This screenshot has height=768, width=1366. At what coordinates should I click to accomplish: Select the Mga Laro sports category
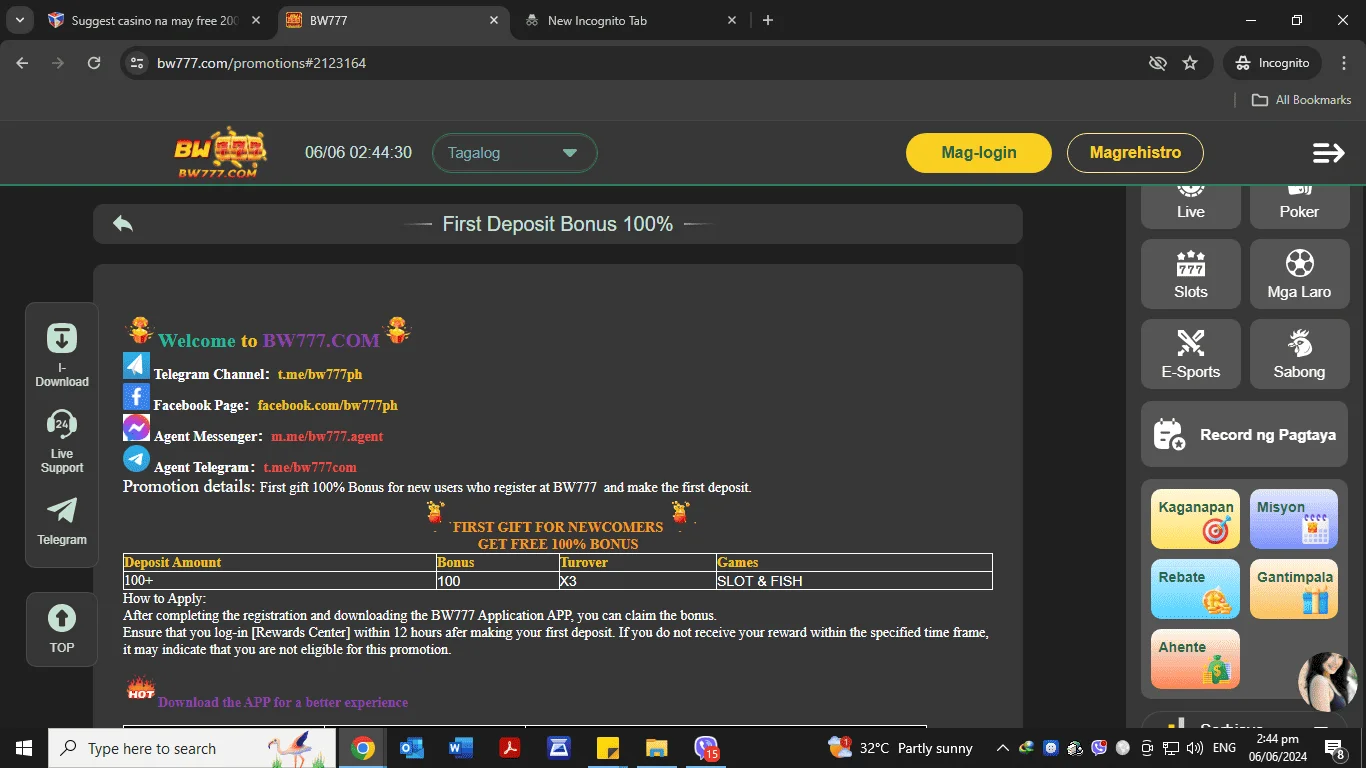point(1299,274)
